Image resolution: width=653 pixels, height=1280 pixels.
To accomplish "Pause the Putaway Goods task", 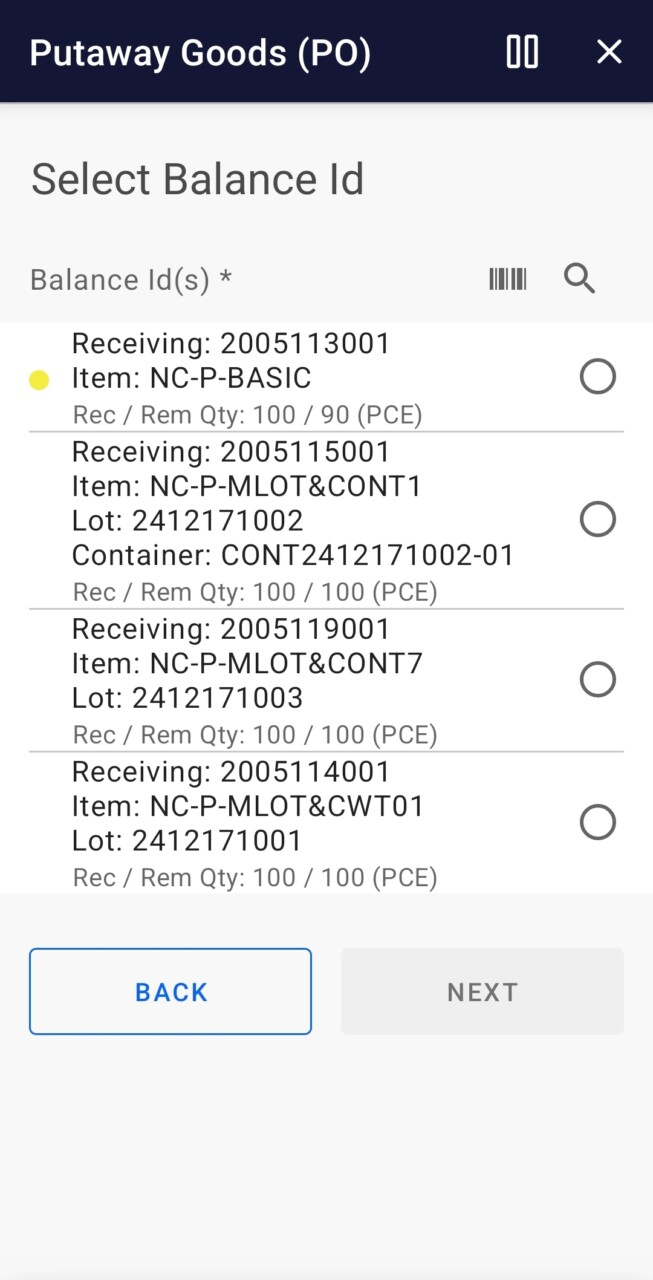I will (x=522, y=52).
